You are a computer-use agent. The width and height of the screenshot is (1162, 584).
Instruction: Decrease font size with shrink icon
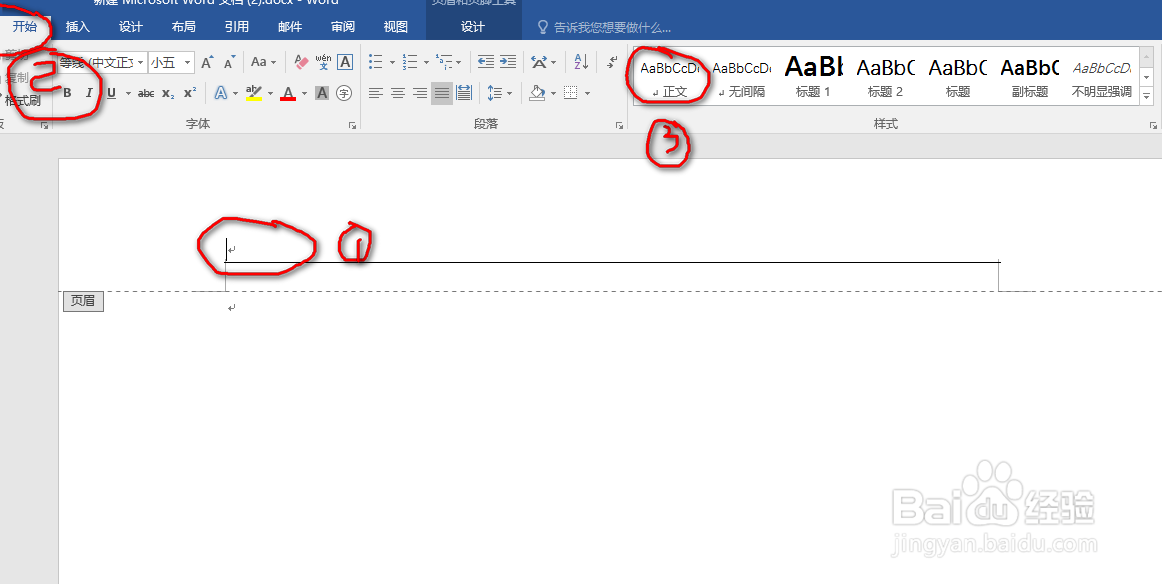230,62
